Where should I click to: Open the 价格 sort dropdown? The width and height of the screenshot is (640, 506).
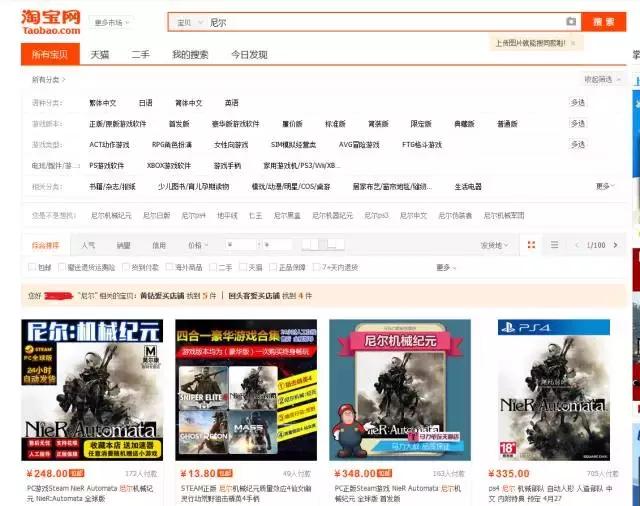(x=198, y=245)
